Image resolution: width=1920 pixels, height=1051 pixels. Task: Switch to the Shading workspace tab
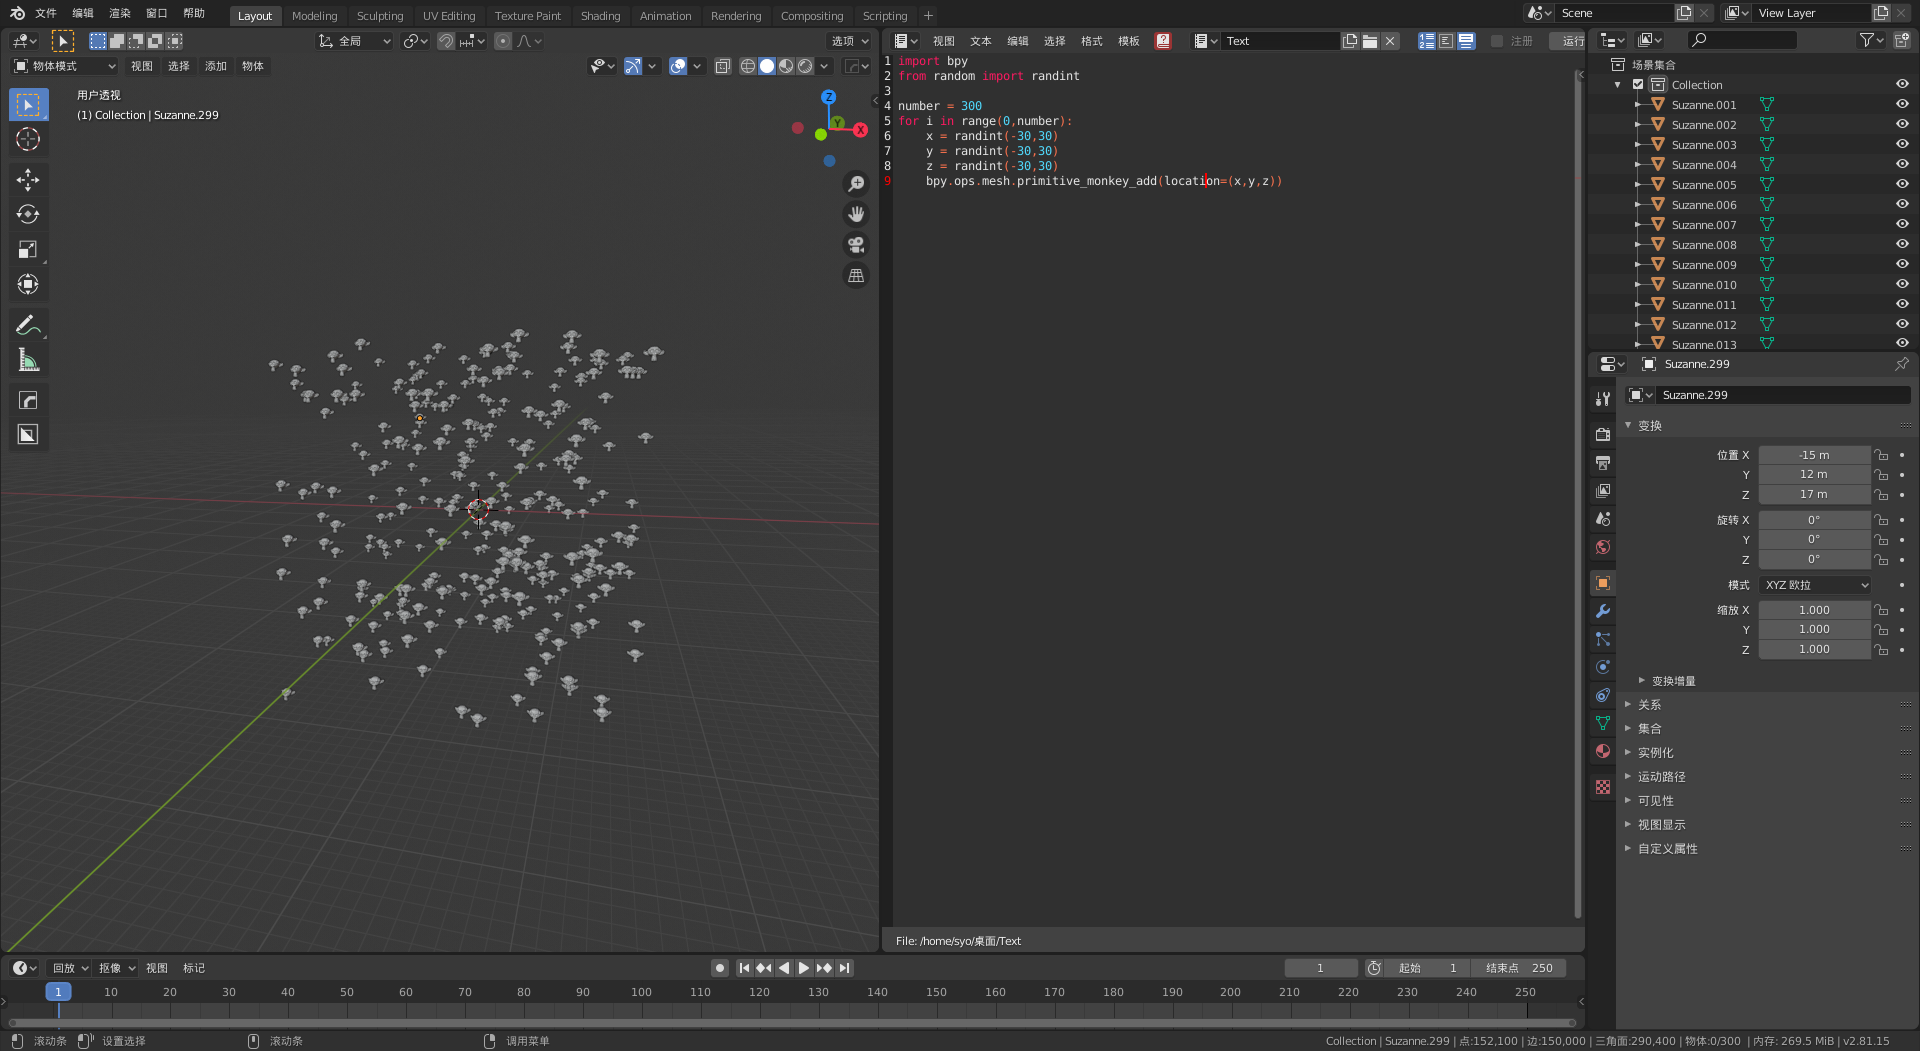pyautogui.click(x=600, y=16)
